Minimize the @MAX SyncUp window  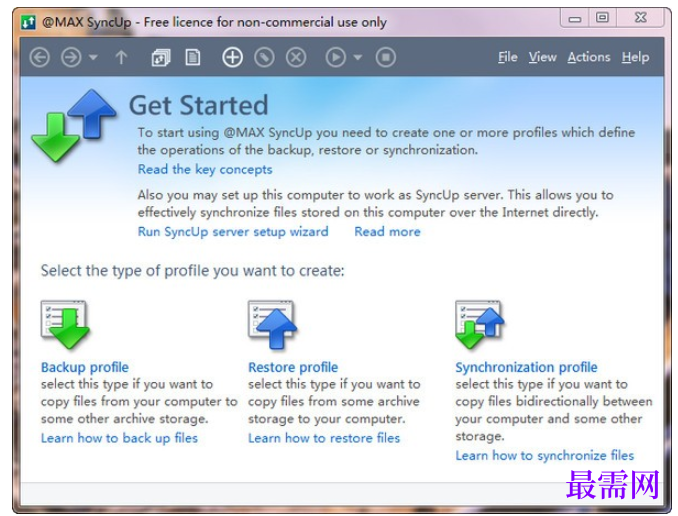[575, 19]
